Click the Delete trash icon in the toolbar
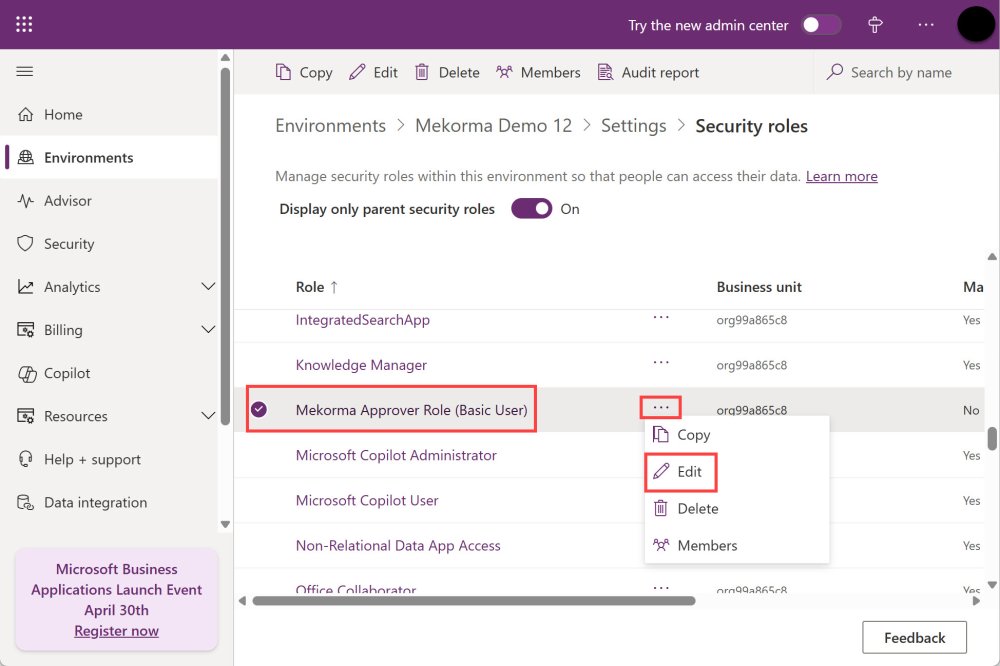 point(422,72)
